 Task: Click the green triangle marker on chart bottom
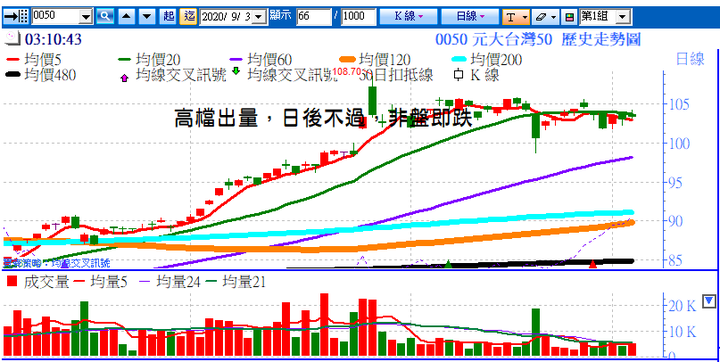448,264
